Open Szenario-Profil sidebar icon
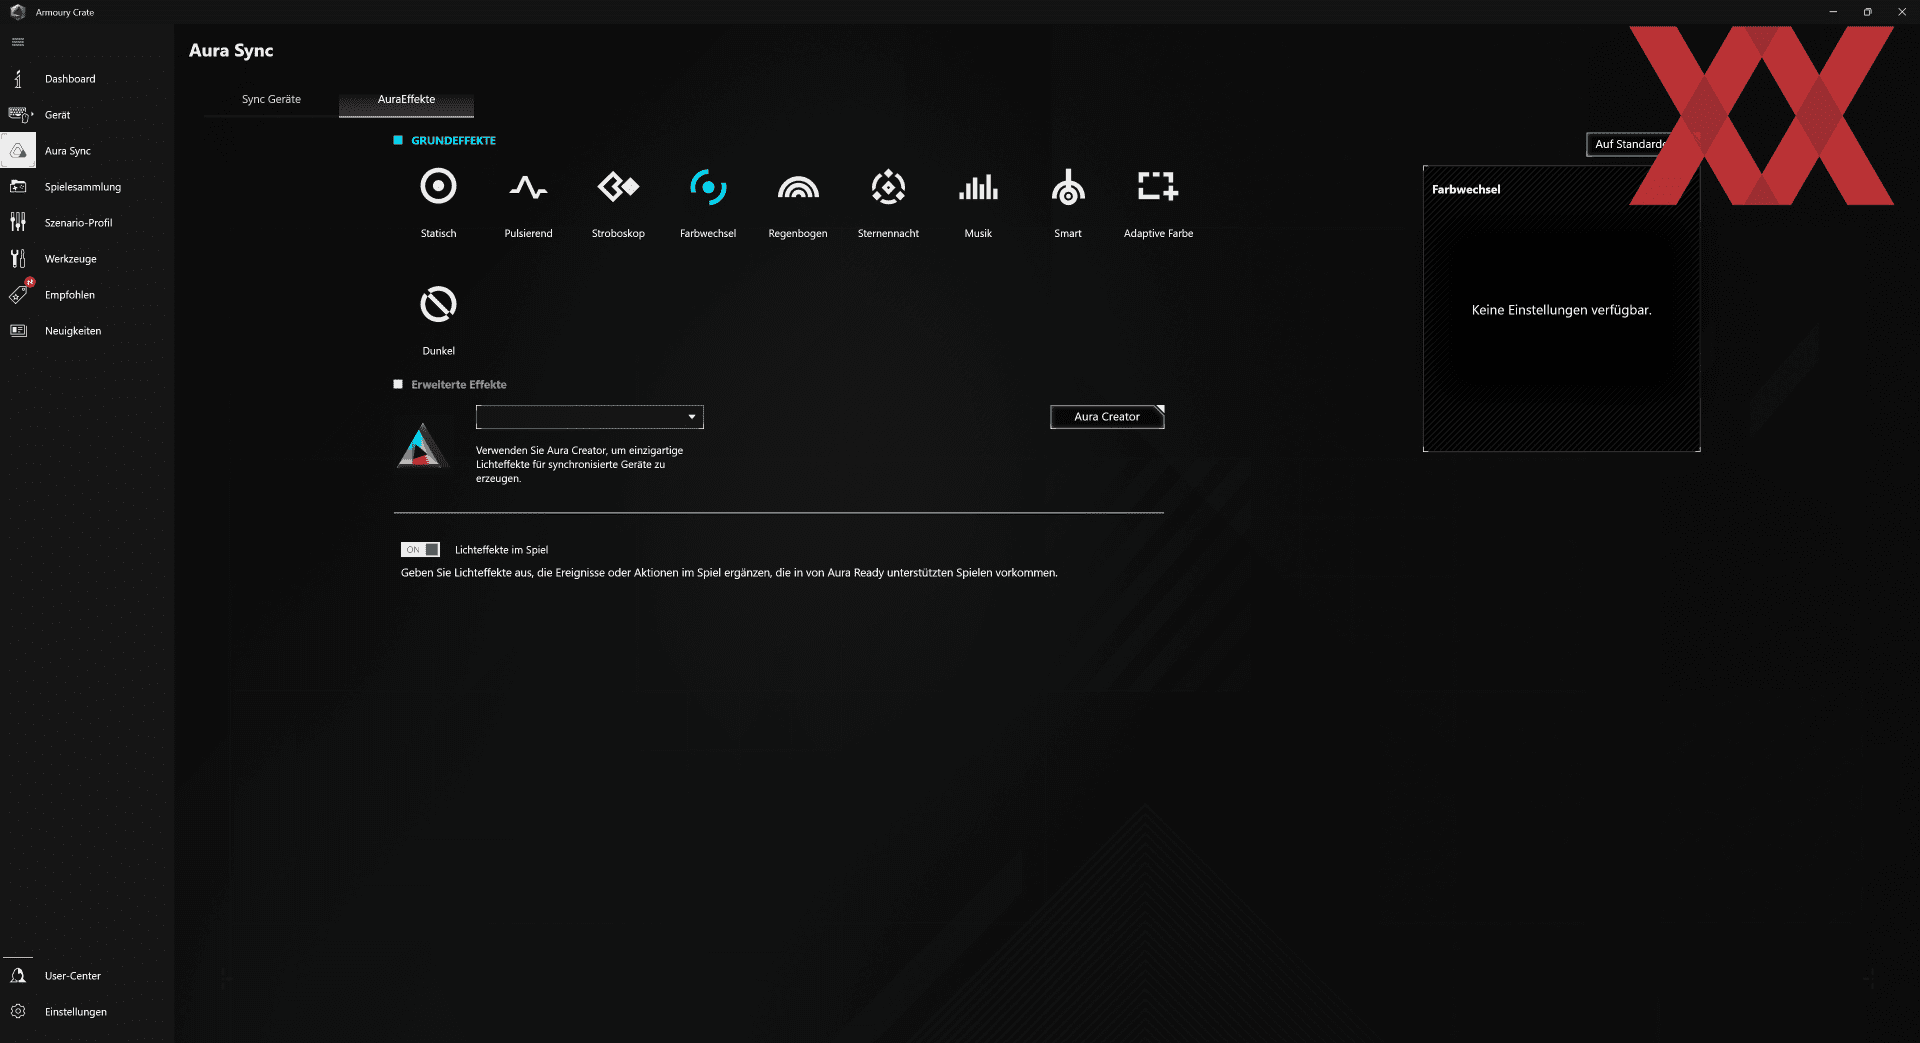Image resolution: width=1920 pixels, height=1043 pixels. coord(18,223)
